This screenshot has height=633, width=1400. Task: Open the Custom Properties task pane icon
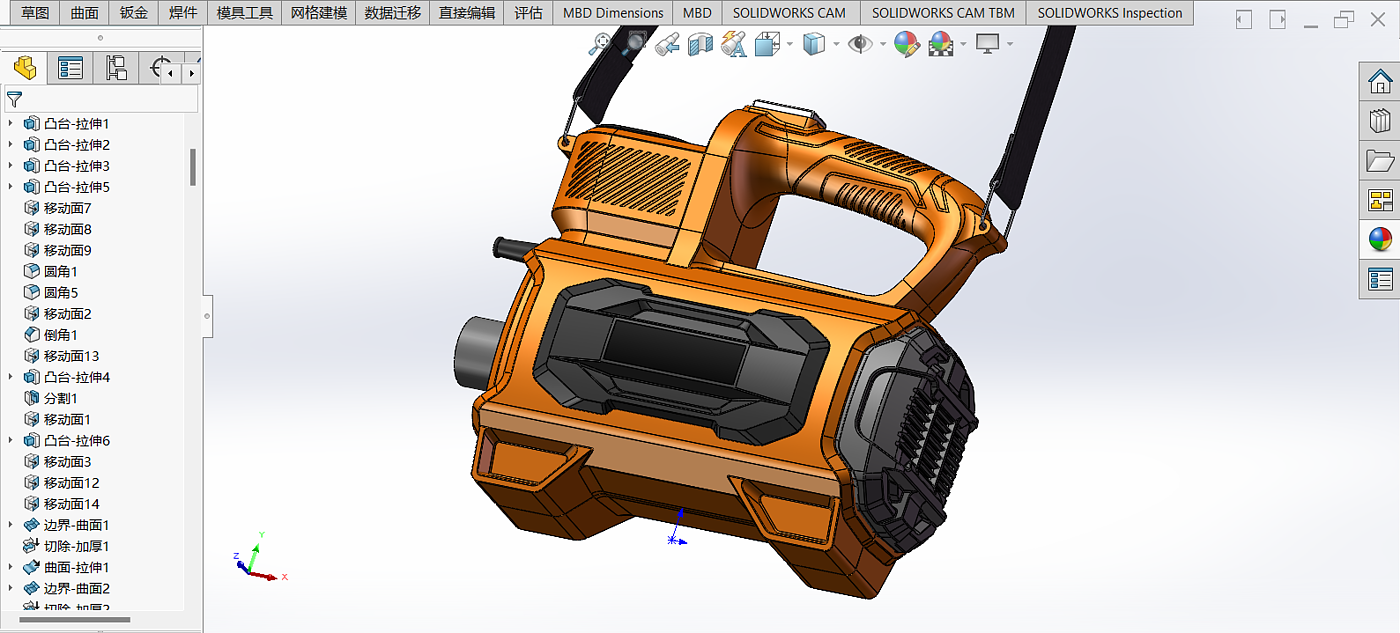1380,279
